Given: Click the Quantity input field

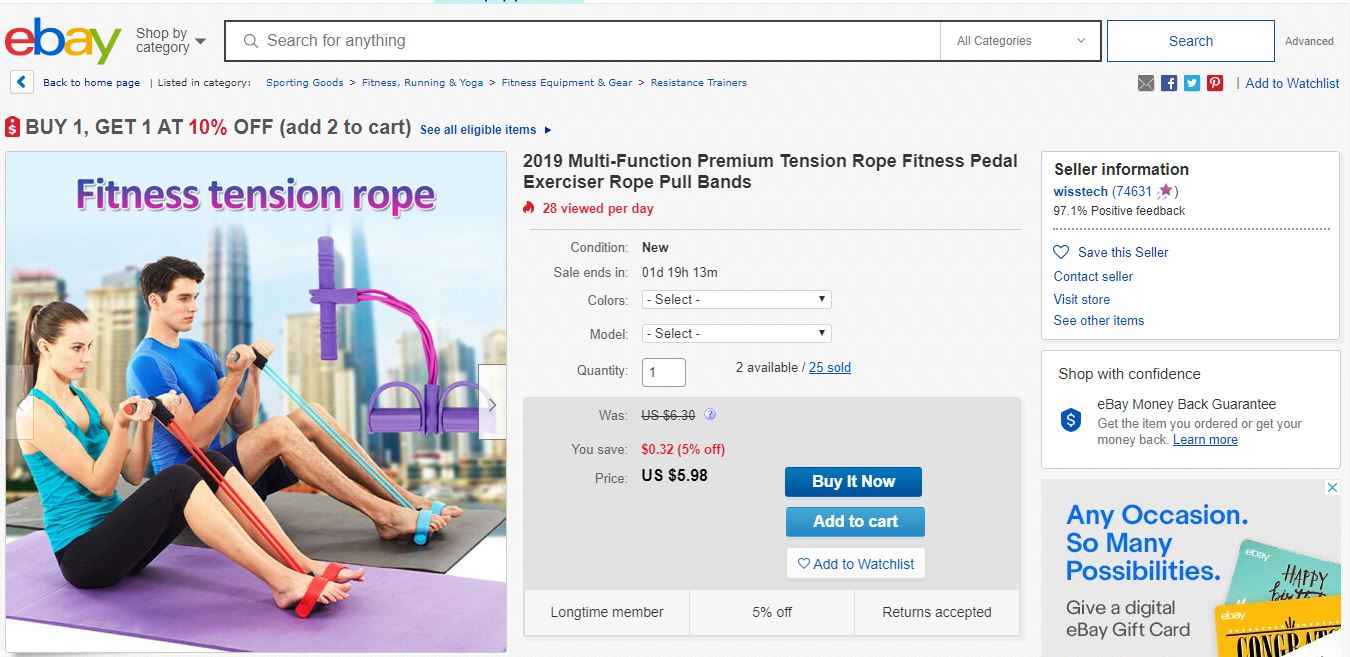Looking at the screenshot, I should click(664, 372).
